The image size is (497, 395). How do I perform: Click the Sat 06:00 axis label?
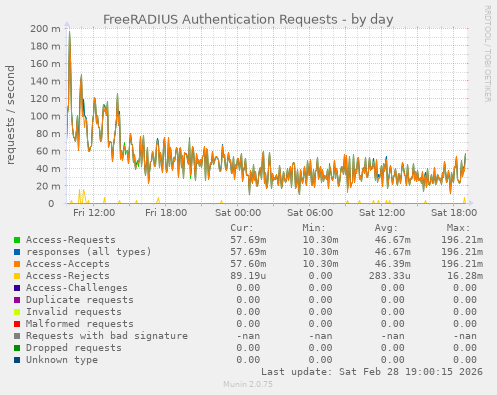click(310, 213)
